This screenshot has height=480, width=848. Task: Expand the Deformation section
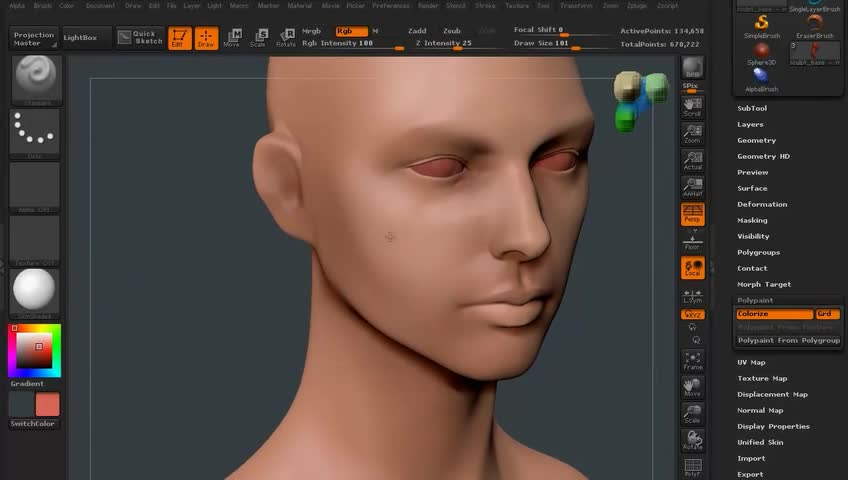coord(762,204)
